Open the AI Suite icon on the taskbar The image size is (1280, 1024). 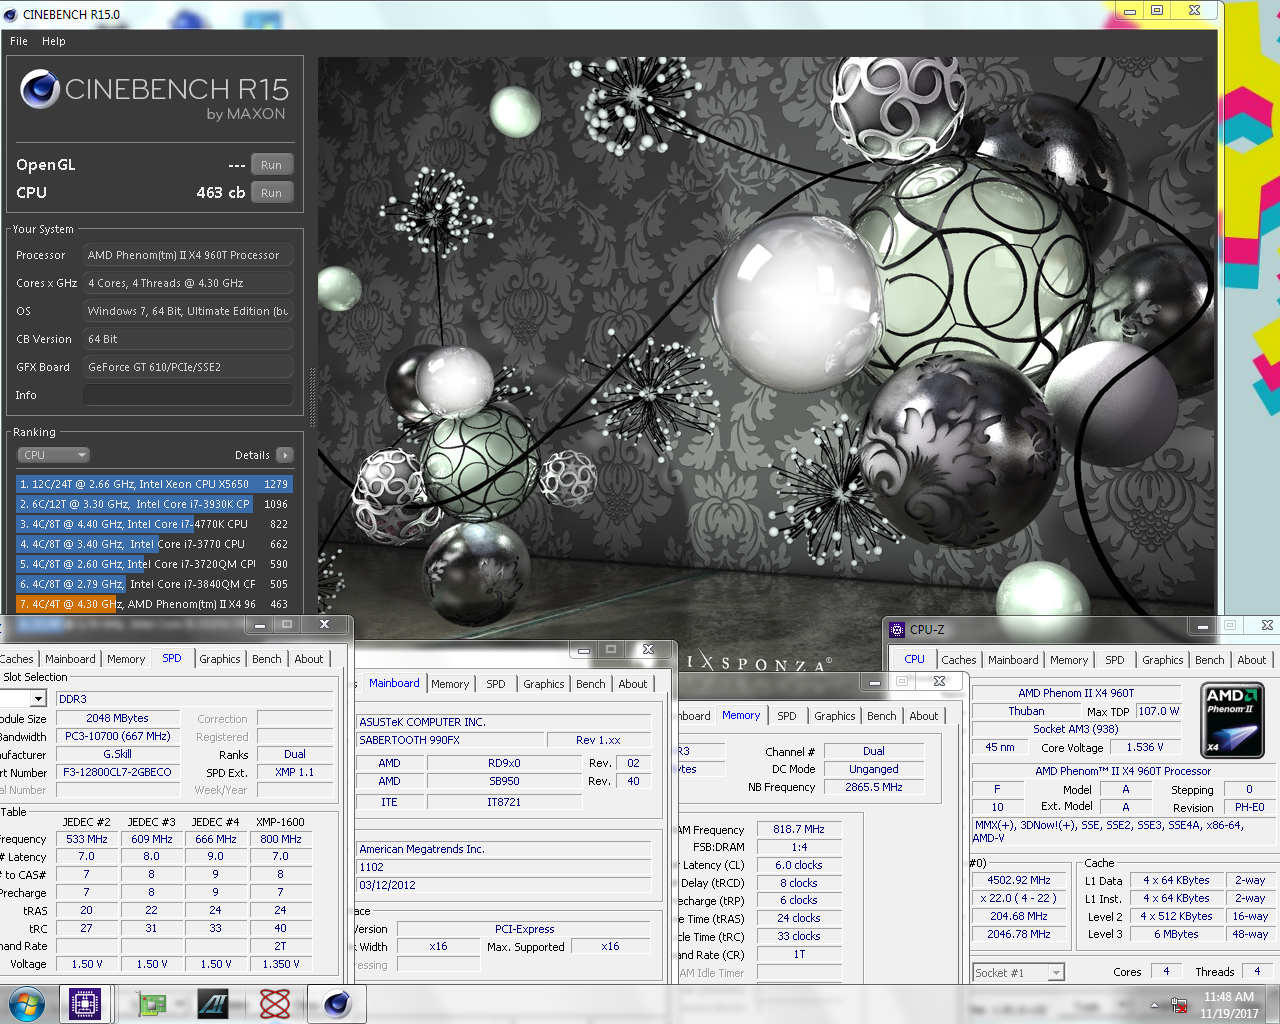213,1004
